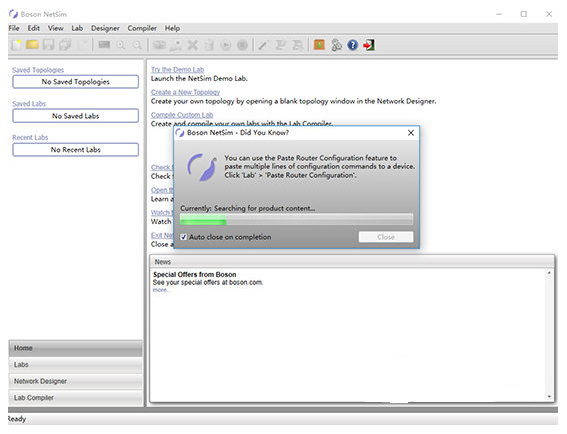
Task: Click the grayed X delete toolbar icon
Action: [193, 45]
